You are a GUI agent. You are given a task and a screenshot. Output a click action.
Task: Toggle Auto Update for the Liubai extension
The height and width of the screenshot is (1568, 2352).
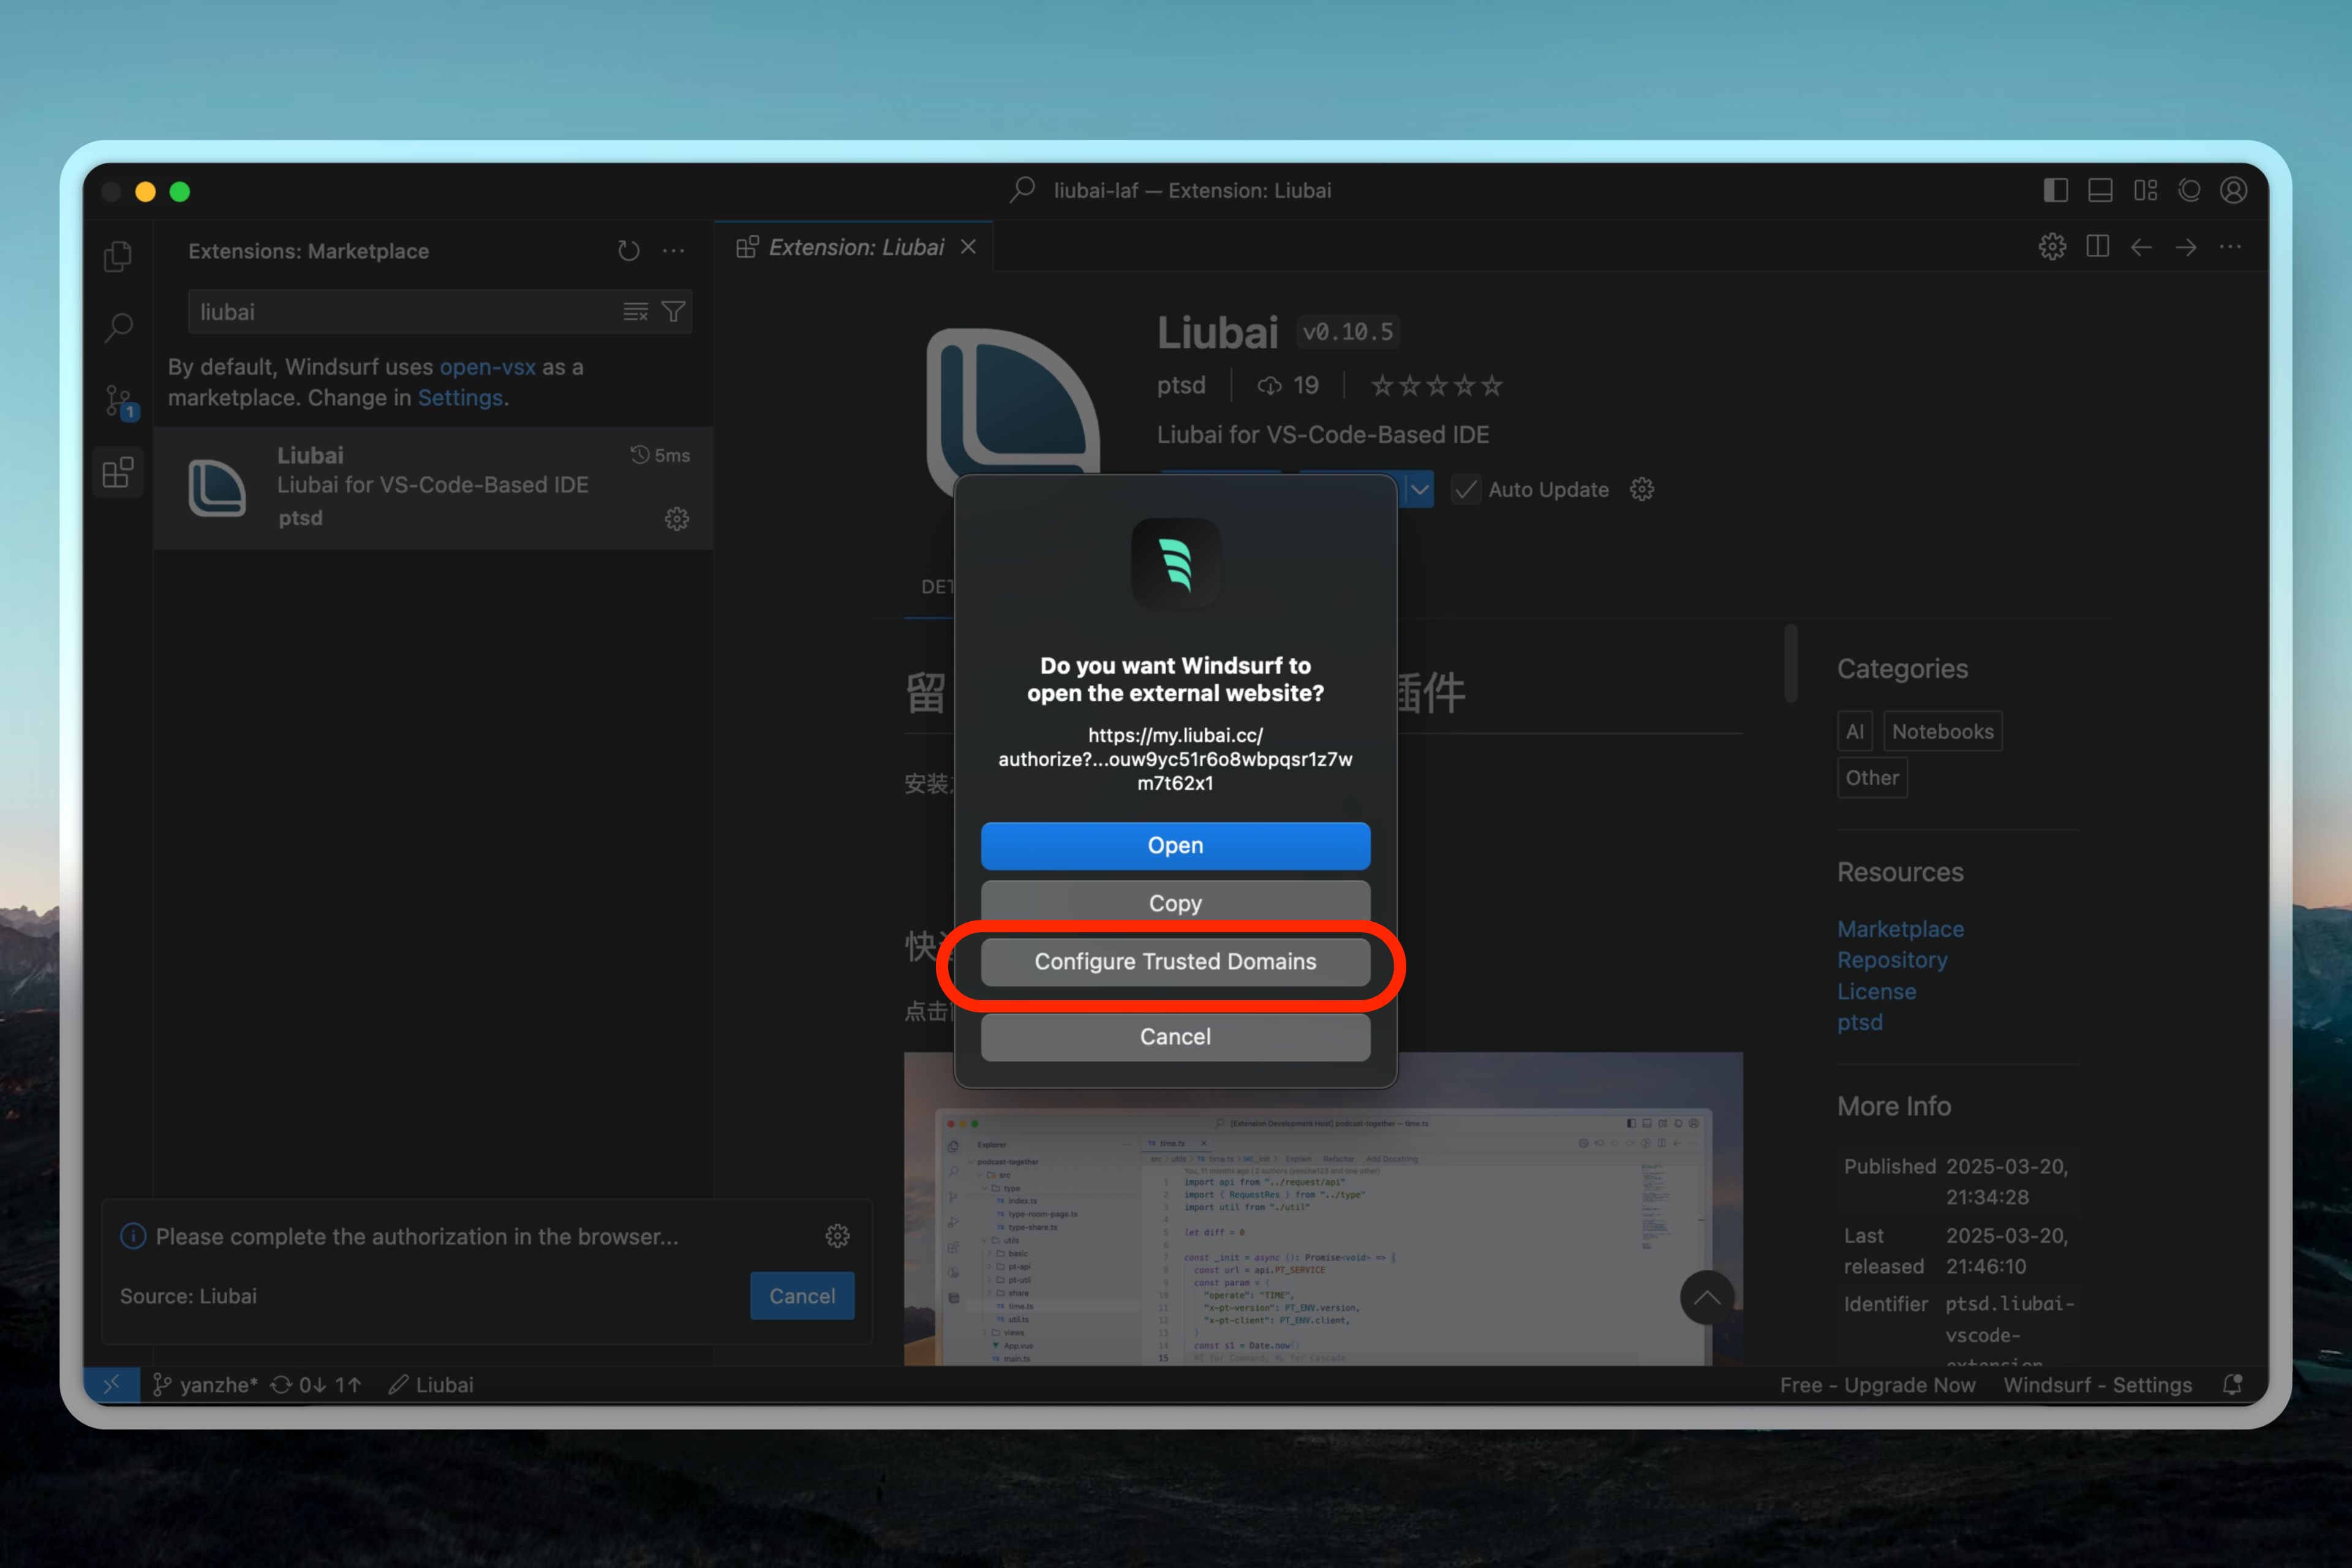pos(1465,489)
